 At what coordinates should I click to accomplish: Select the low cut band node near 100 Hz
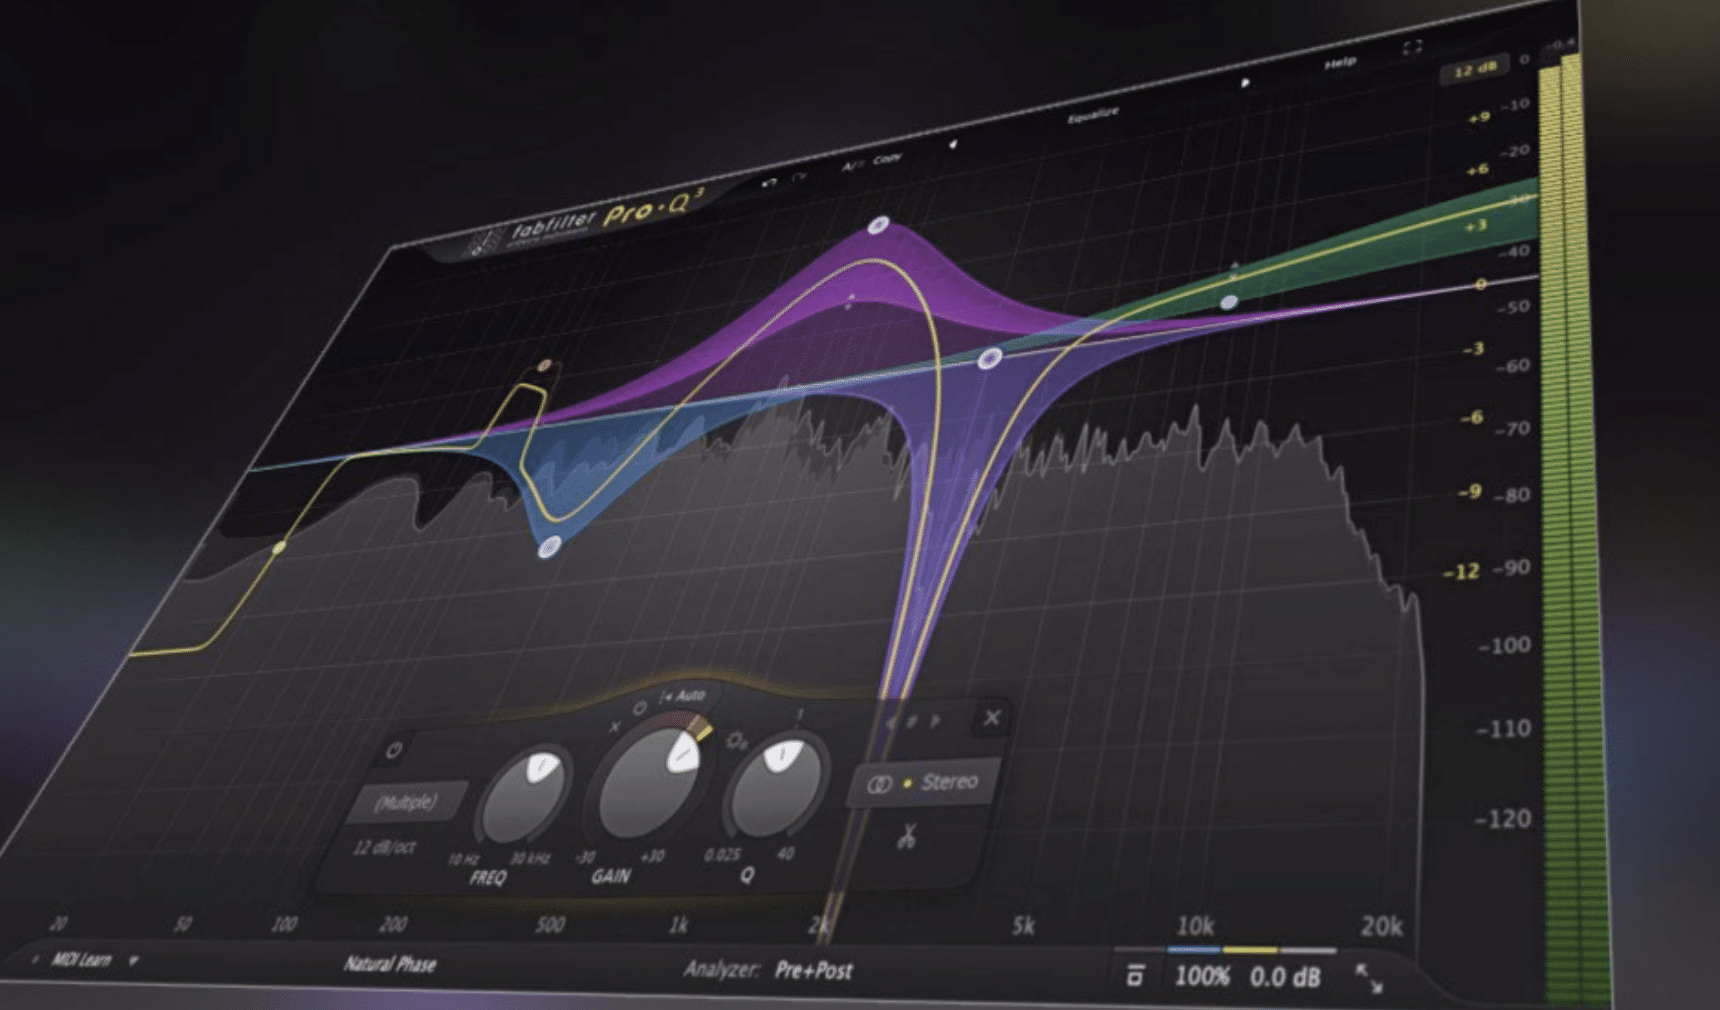click(279, 547)
